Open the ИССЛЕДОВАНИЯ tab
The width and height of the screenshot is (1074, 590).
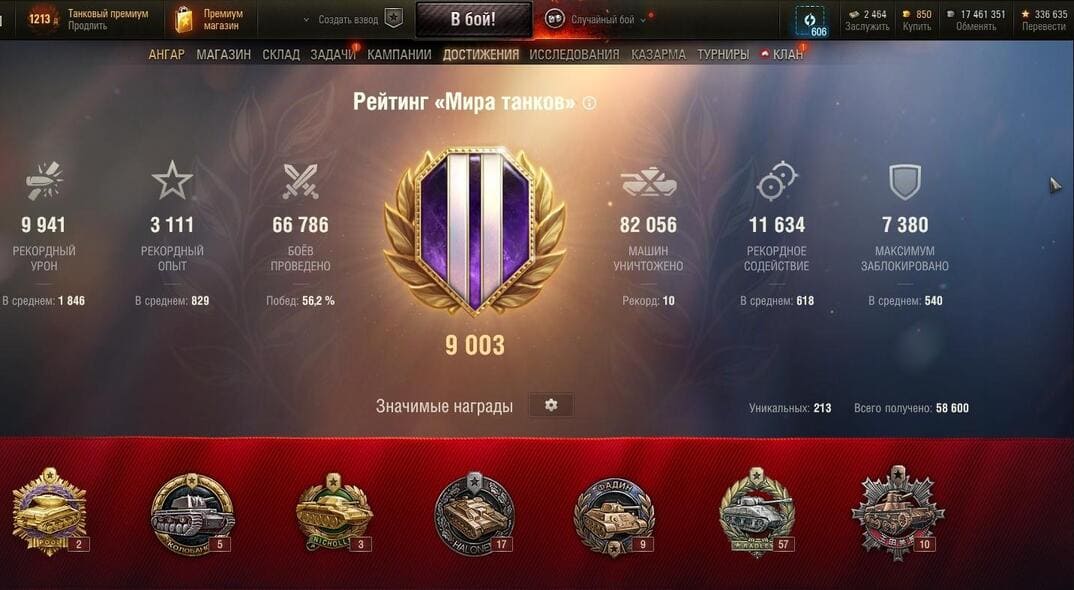574,54
